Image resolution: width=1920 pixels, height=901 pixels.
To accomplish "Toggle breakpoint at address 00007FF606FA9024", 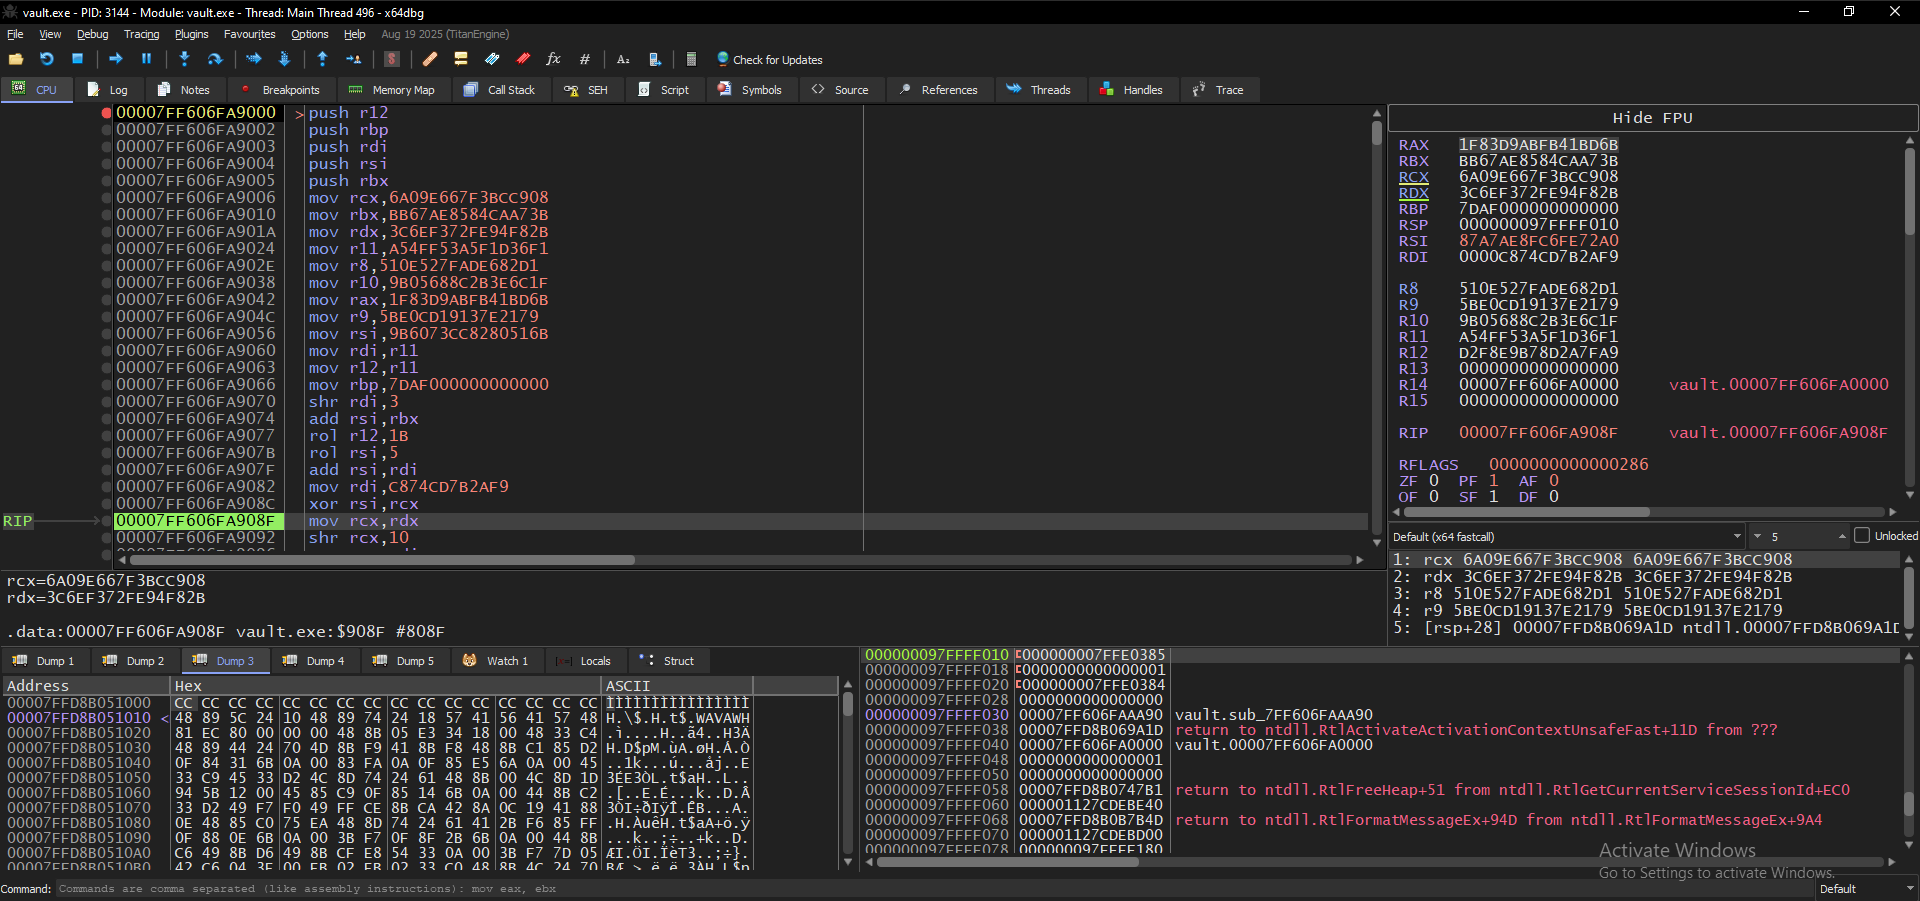I will click(106, 249).
